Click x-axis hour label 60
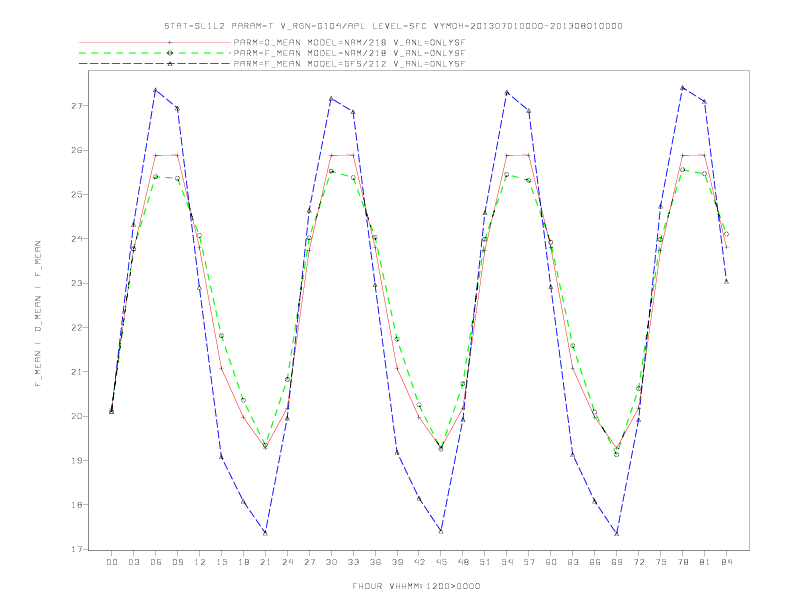 click(551, 562)
